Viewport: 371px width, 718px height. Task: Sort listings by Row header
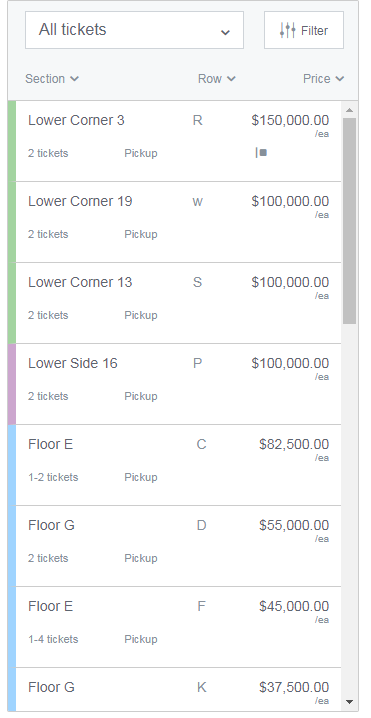pyautogui.click(x=217, y=79)
